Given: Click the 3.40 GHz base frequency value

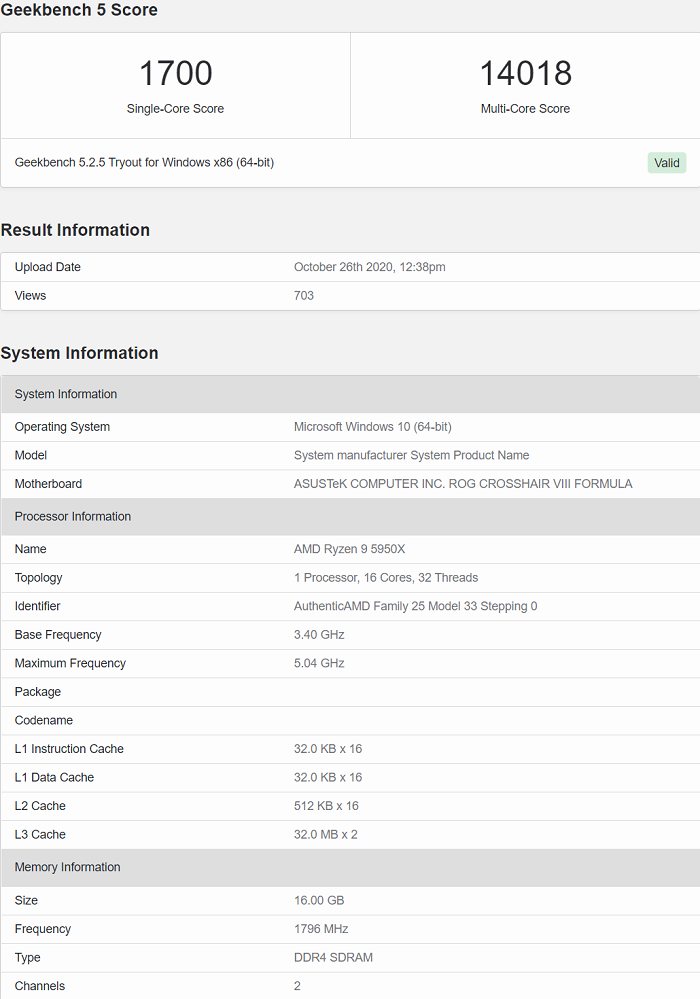Looking at the screenshot, I should click(x=319, y=634).
